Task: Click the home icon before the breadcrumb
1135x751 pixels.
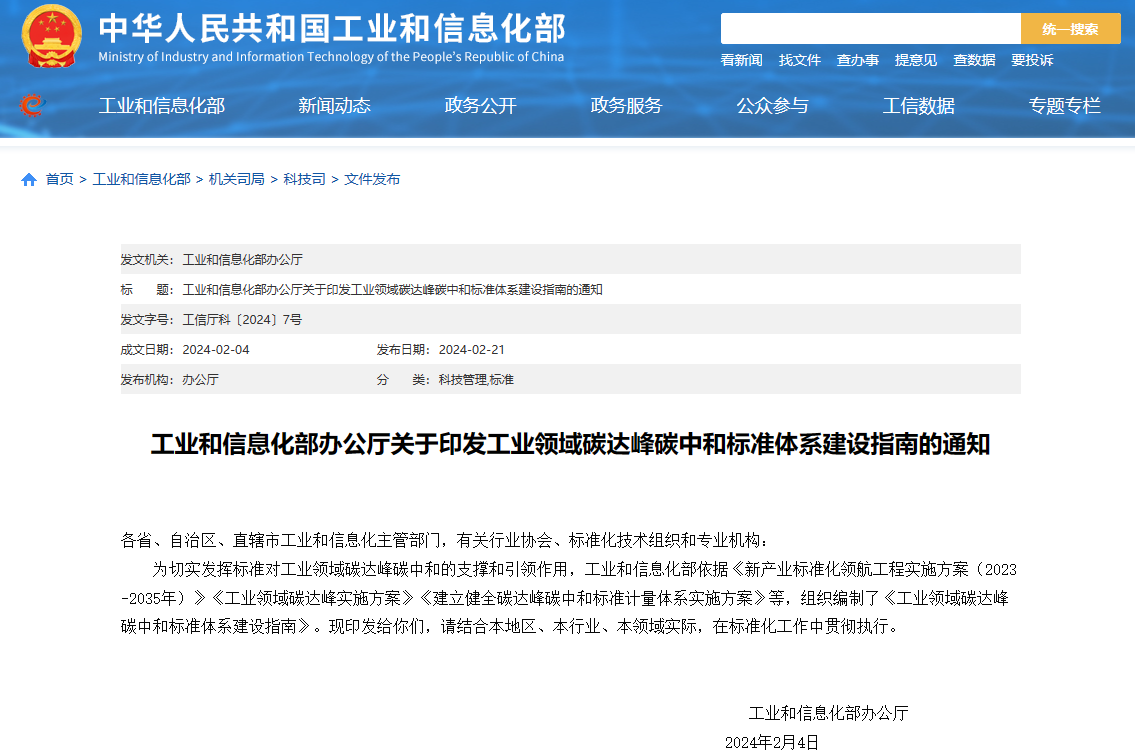Action: (27, 179)
